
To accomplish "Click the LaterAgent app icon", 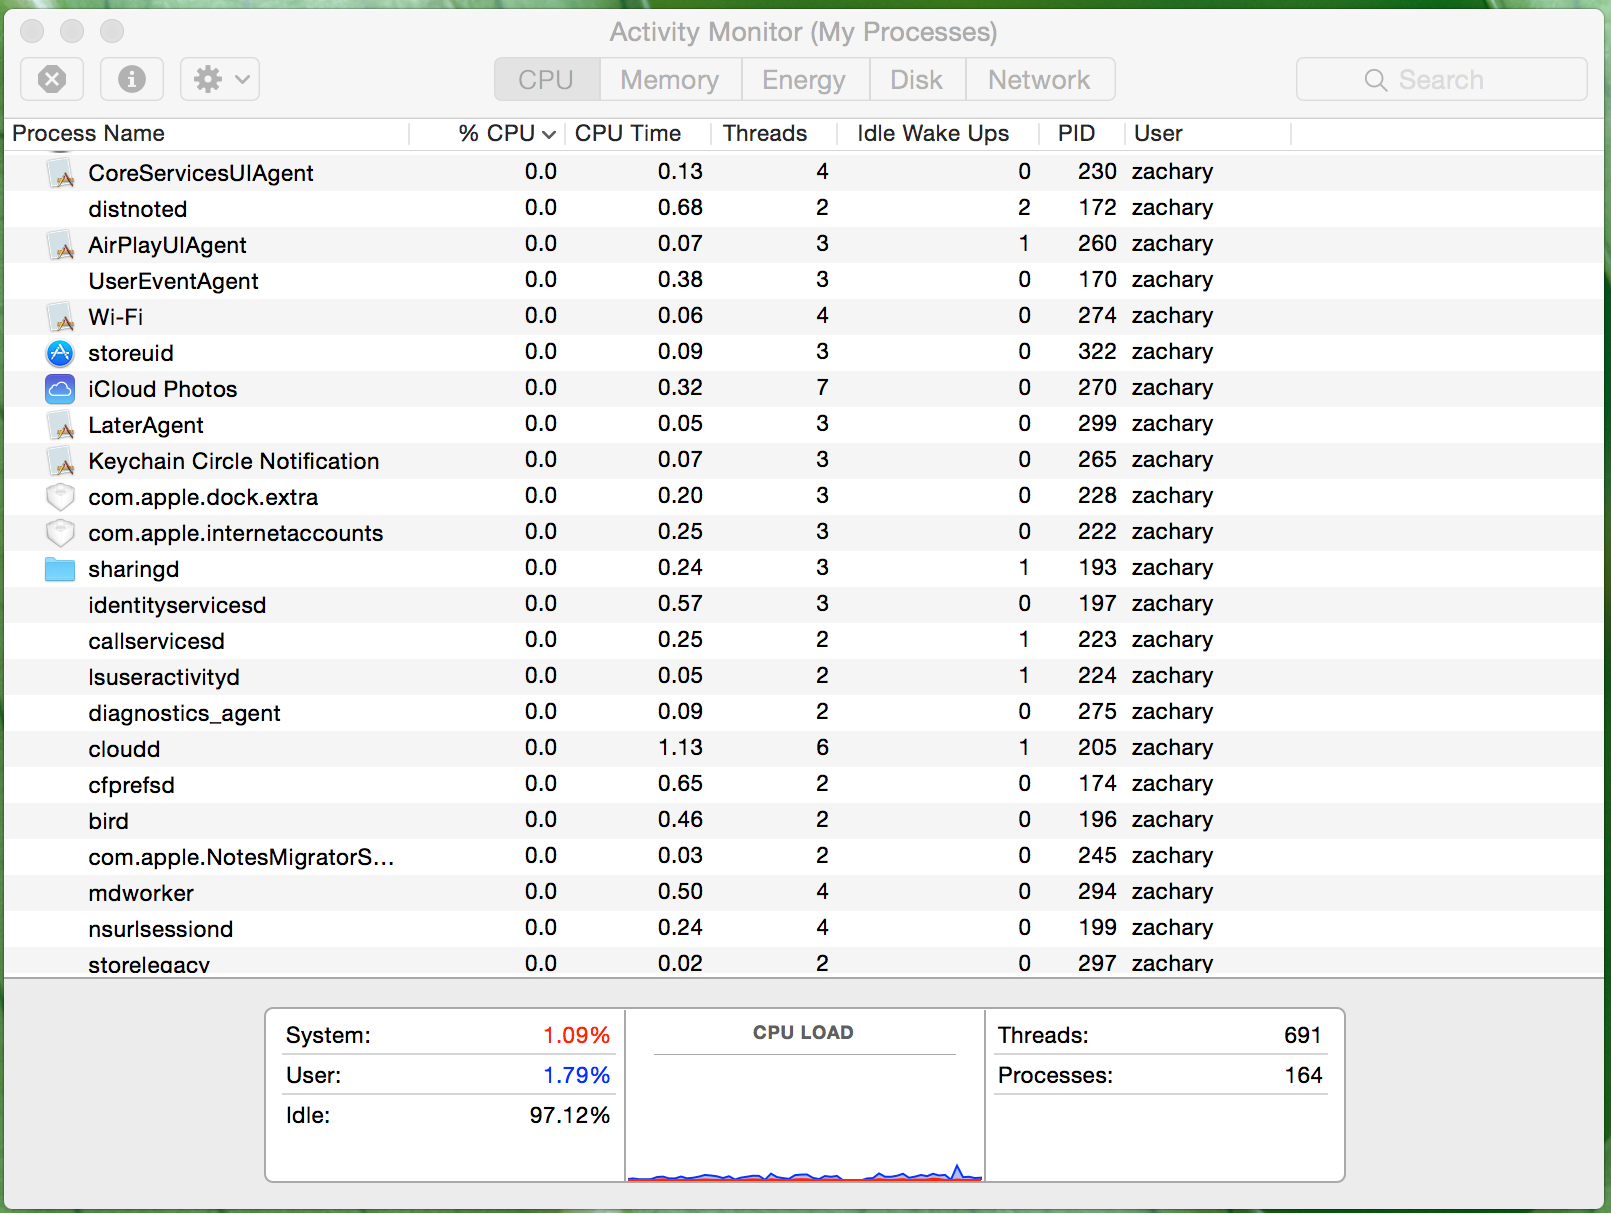I will pyautogui.click(x=61, y=425).
